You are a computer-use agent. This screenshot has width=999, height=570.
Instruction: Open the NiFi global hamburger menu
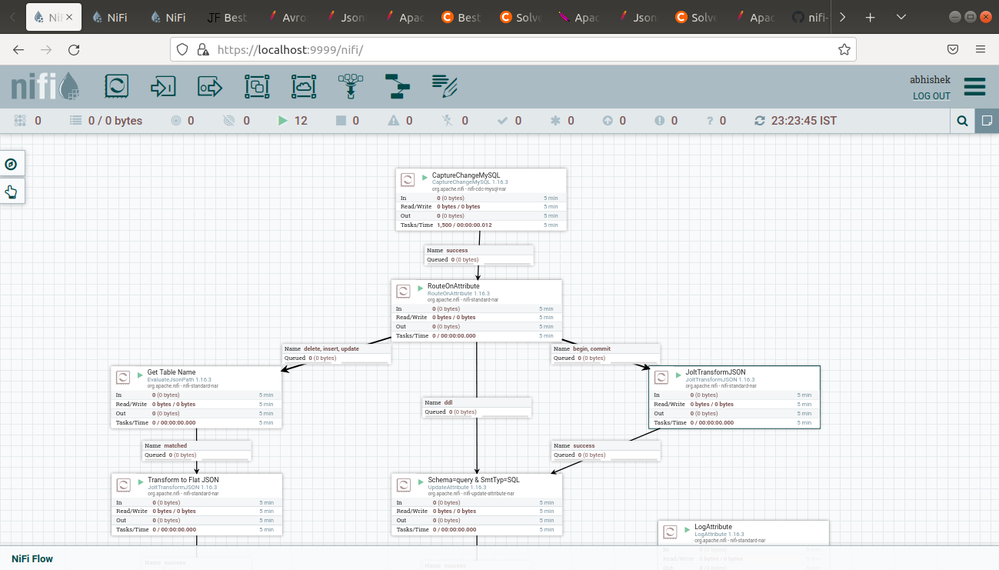click(974, 87)
